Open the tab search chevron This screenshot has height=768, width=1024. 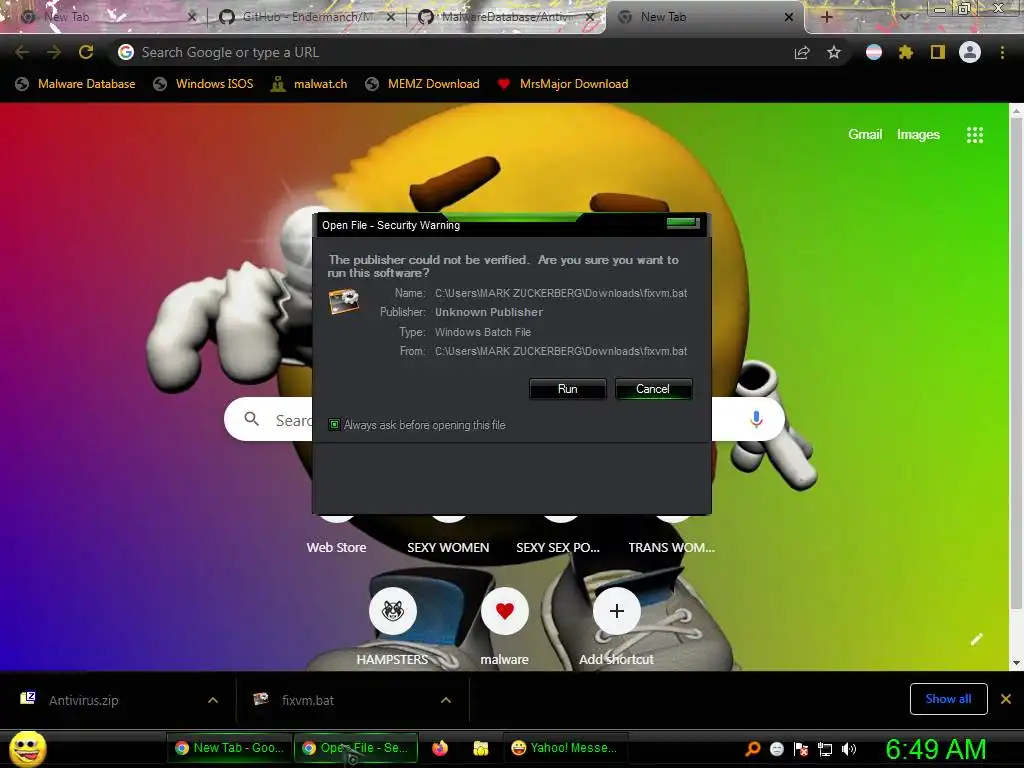905,16
